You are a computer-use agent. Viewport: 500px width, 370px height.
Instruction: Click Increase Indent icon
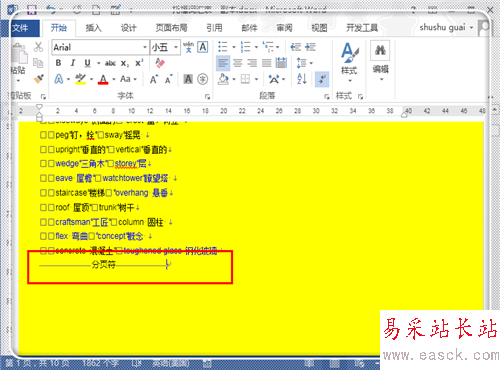[x=310, y=47]
